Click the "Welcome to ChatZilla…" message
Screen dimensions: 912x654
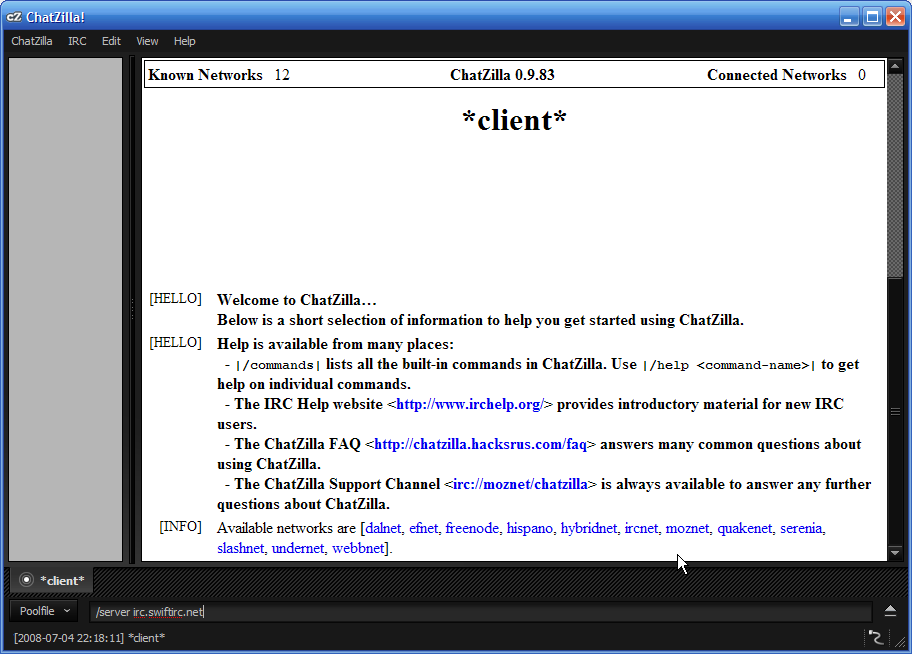tap(297, 300)
